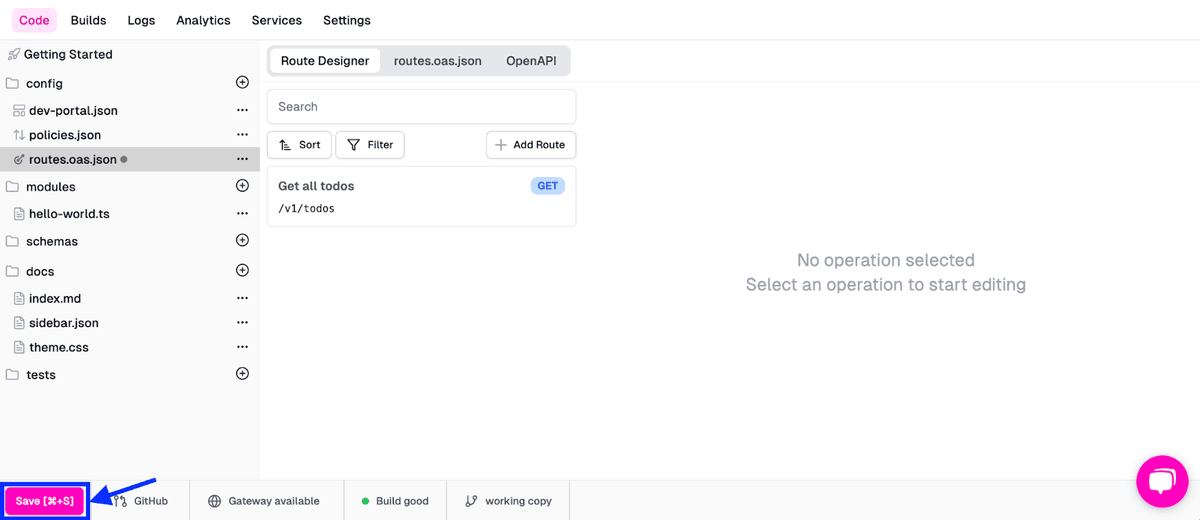Switch to the routes.oas.json tab

point(437,61)
